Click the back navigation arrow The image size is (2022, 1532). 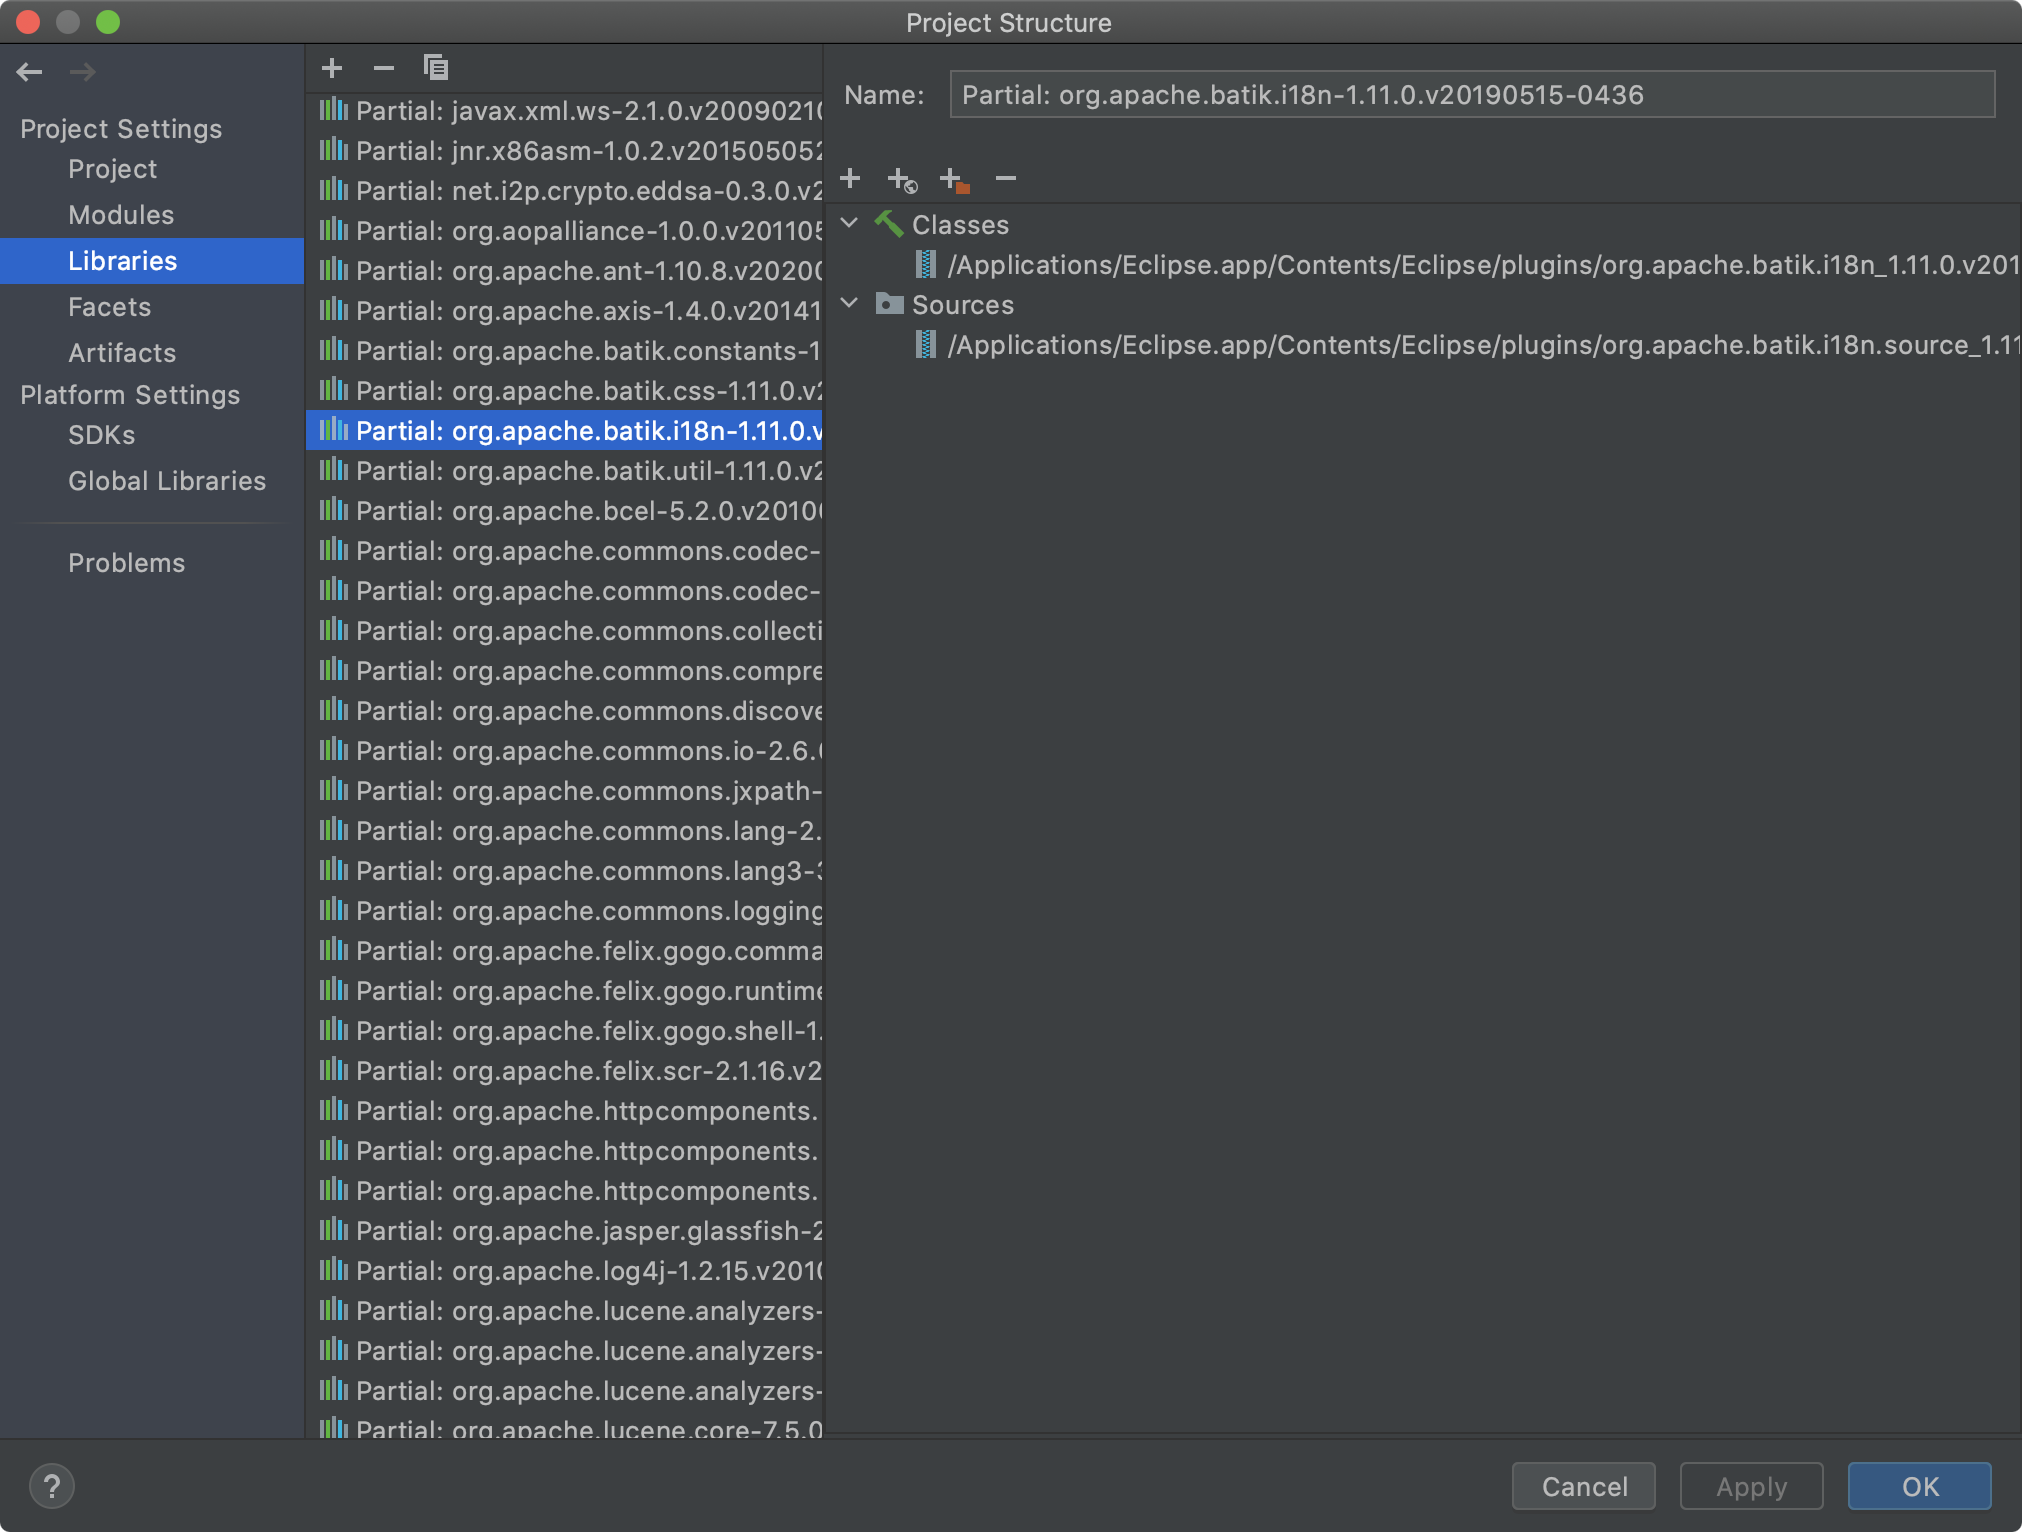(30, 72)
